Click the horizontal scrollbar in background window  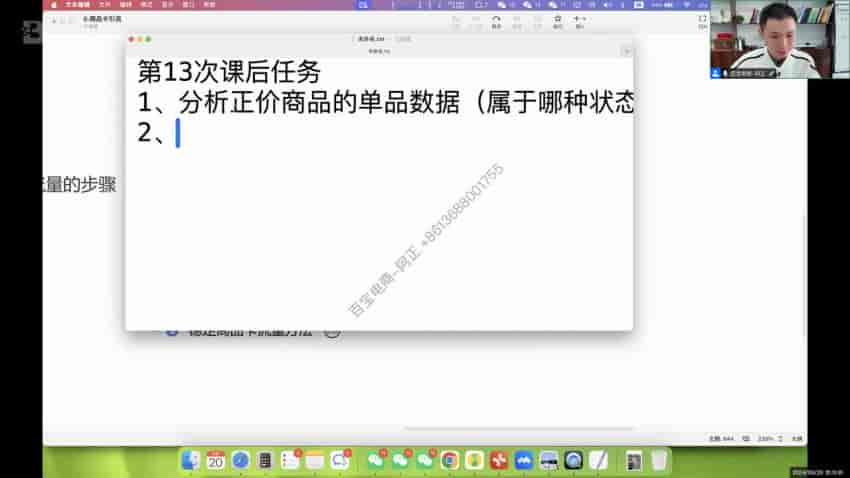tap(519, 428)
